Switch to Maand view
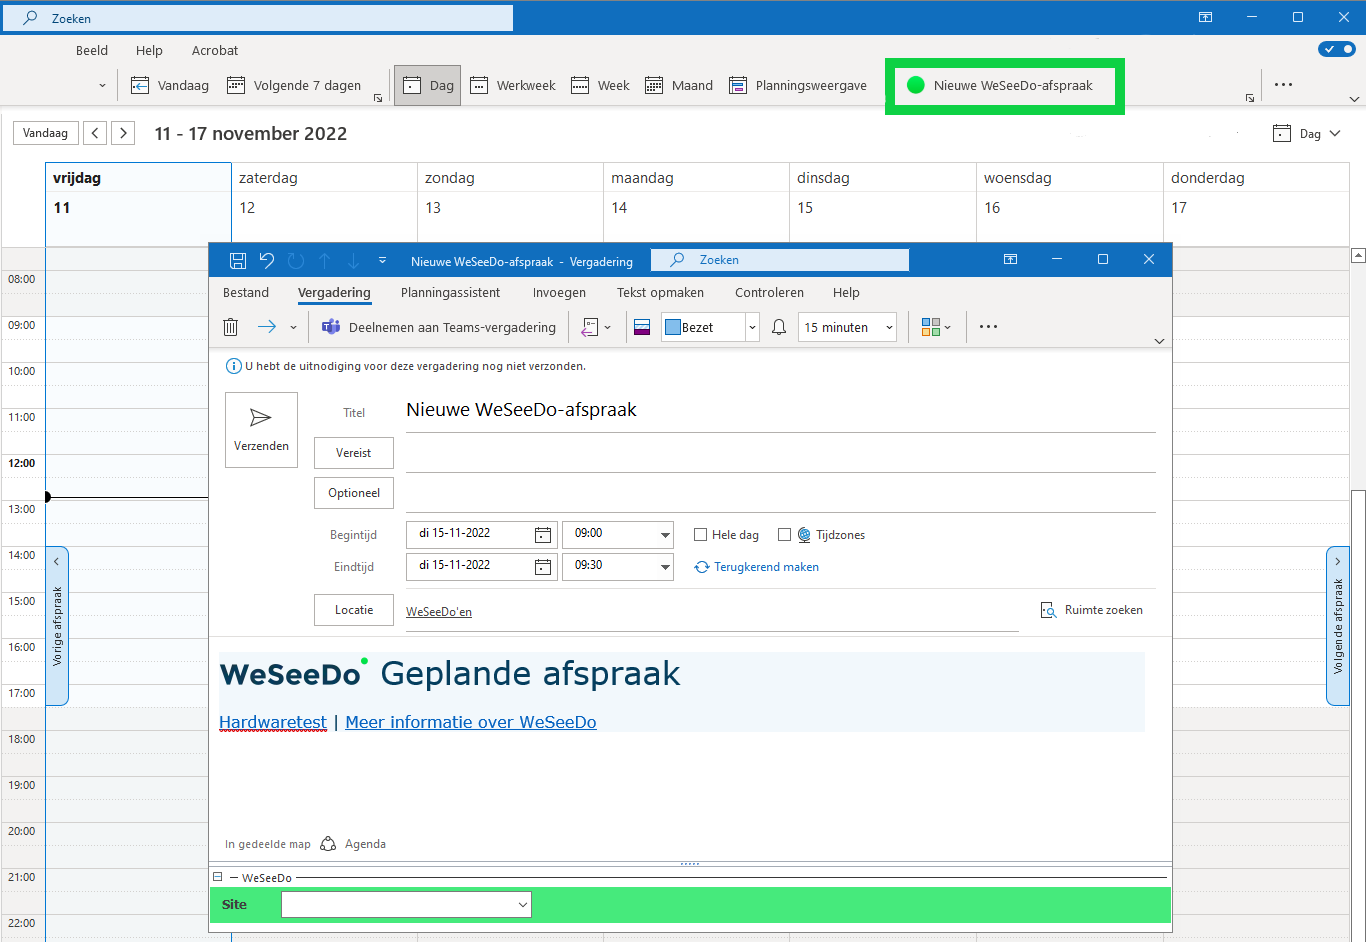Viewport: 1366px width, 942px height. click(679, 85)
